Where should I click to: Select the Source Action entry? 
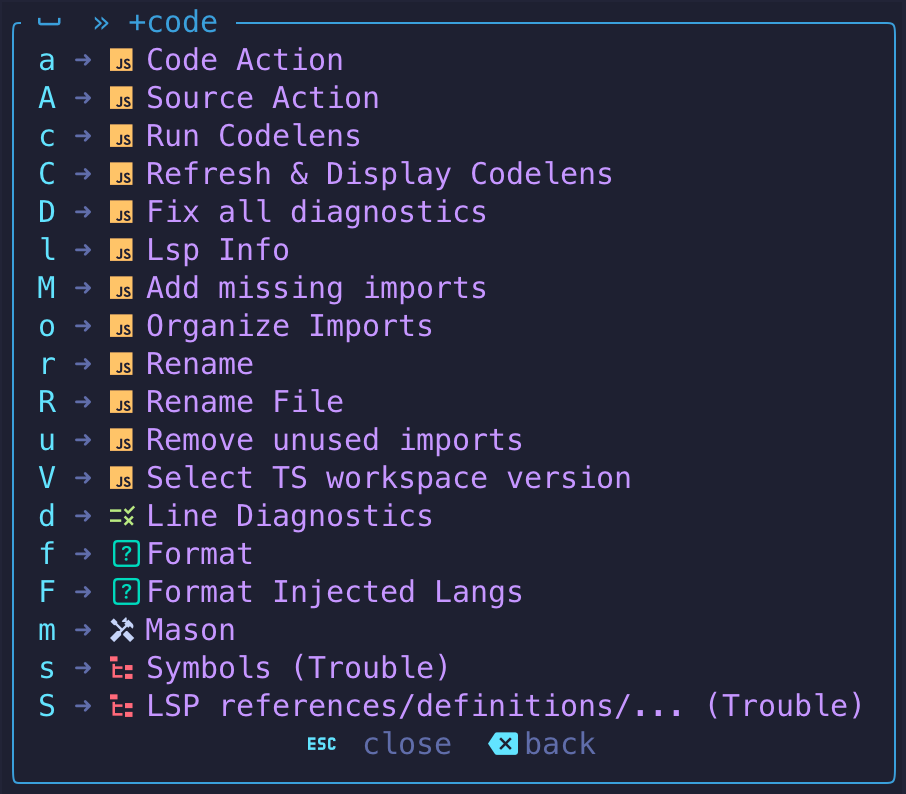point(262,98)
